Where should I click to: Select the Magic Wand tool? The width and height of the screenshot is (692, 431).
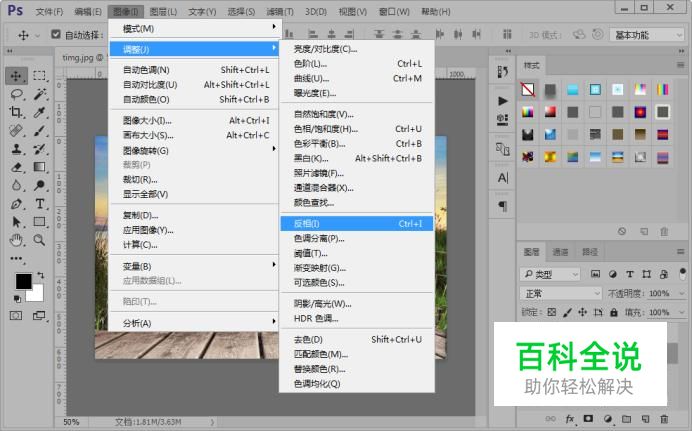pyautogui.click(x=40, y=94)
